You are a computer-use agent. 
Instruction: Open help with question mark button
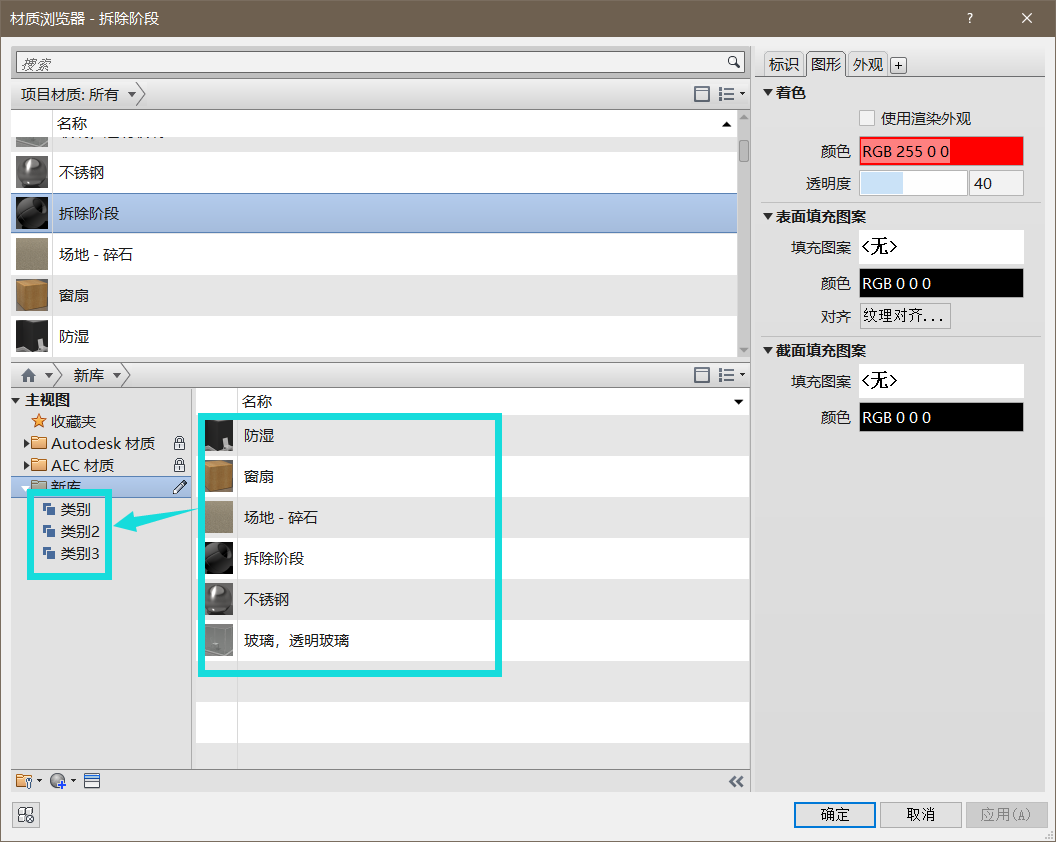969,18
